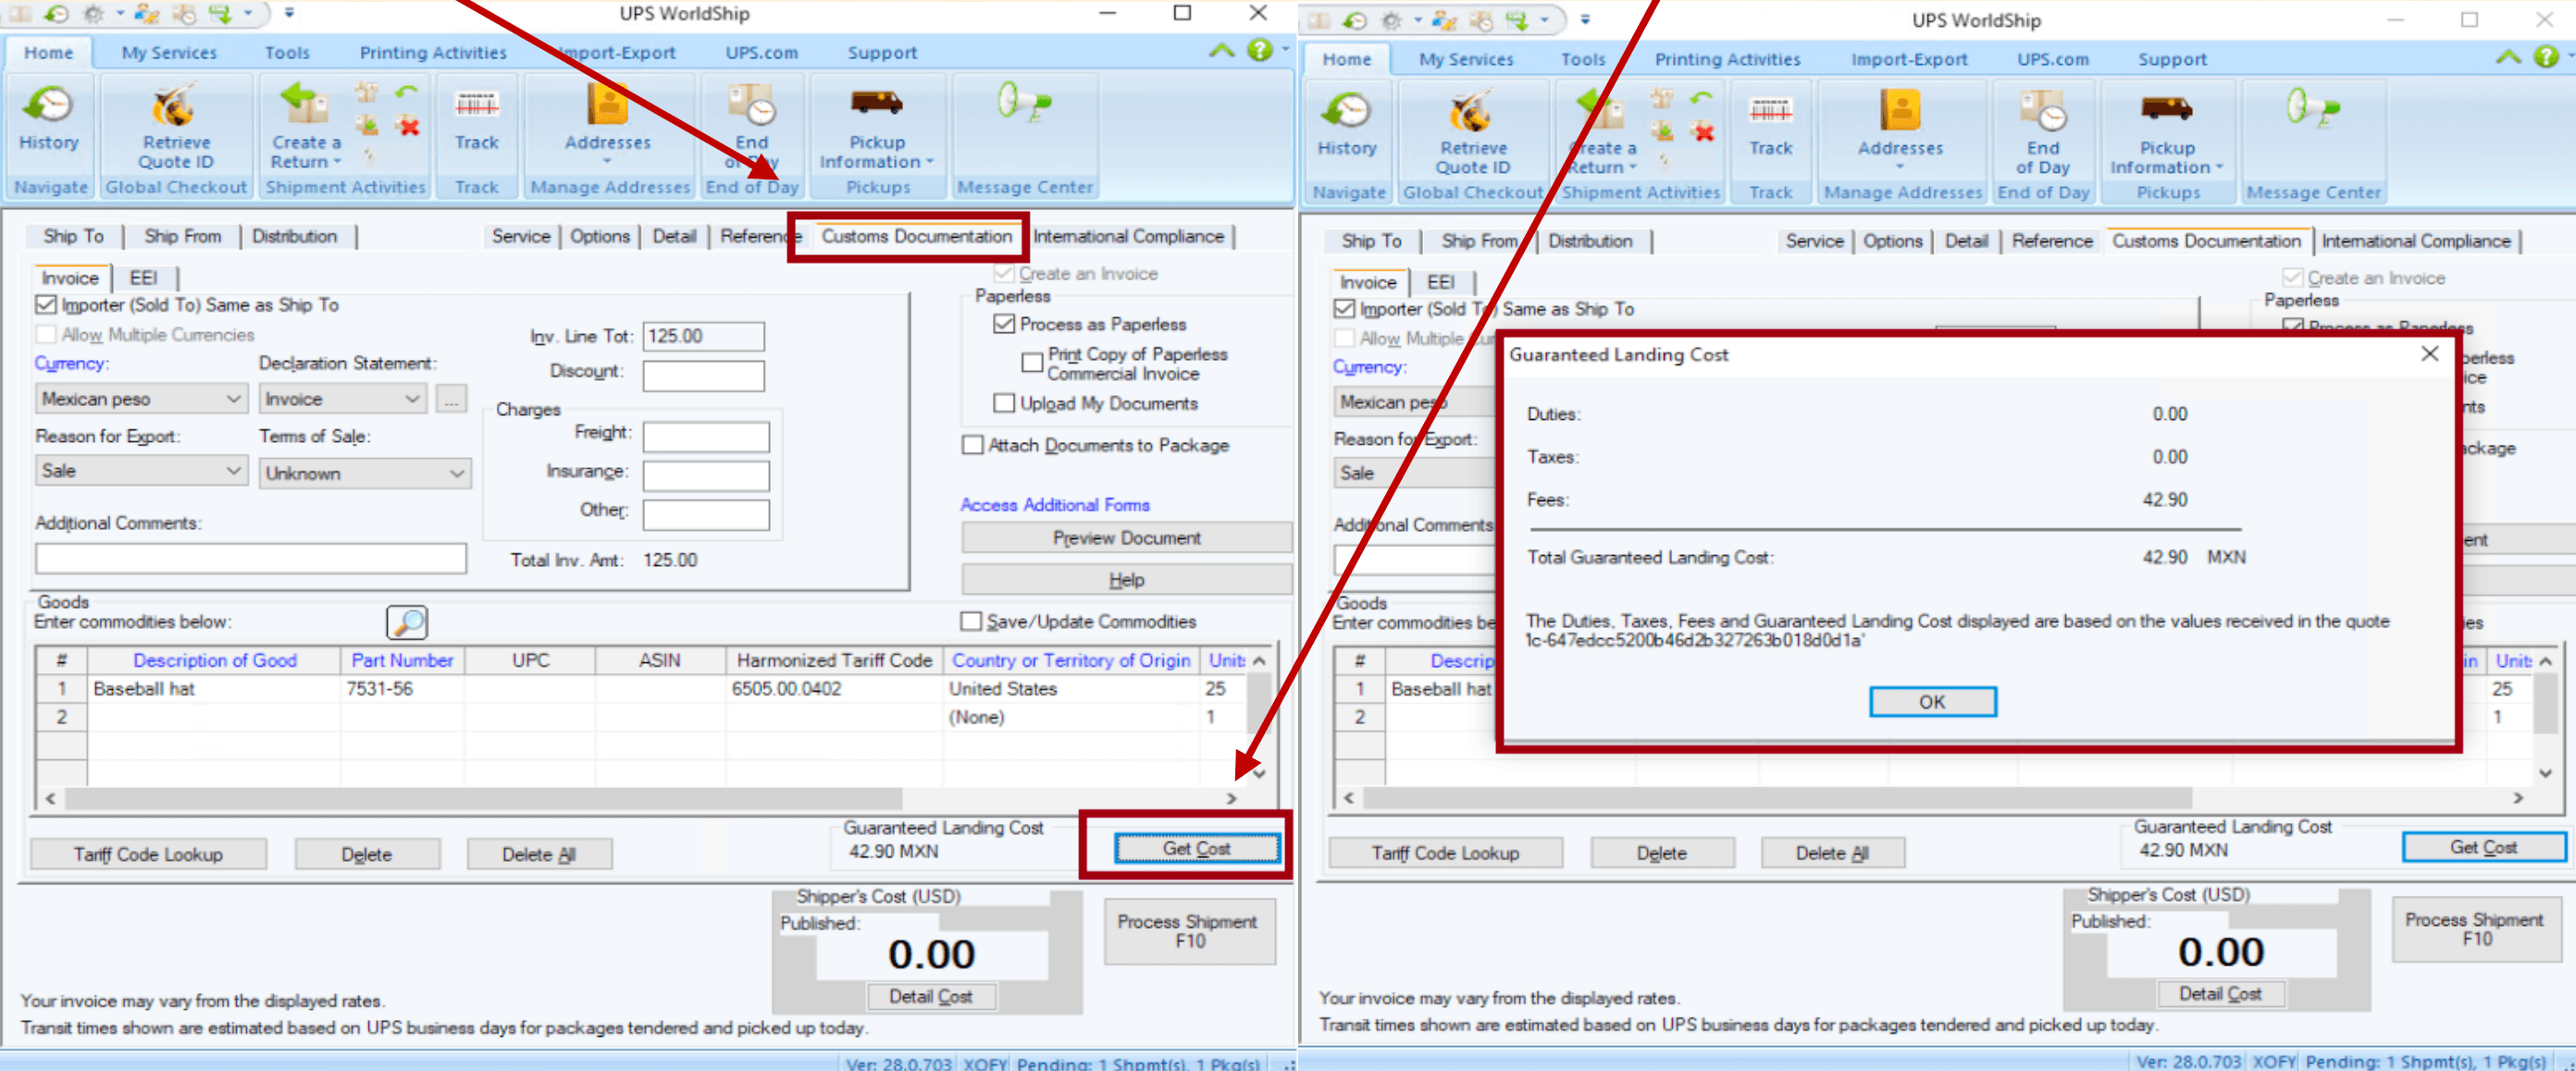2576x1071 pixels.
Task: Click the magnifier commodity search icon, left window
Action: [407, 622]
